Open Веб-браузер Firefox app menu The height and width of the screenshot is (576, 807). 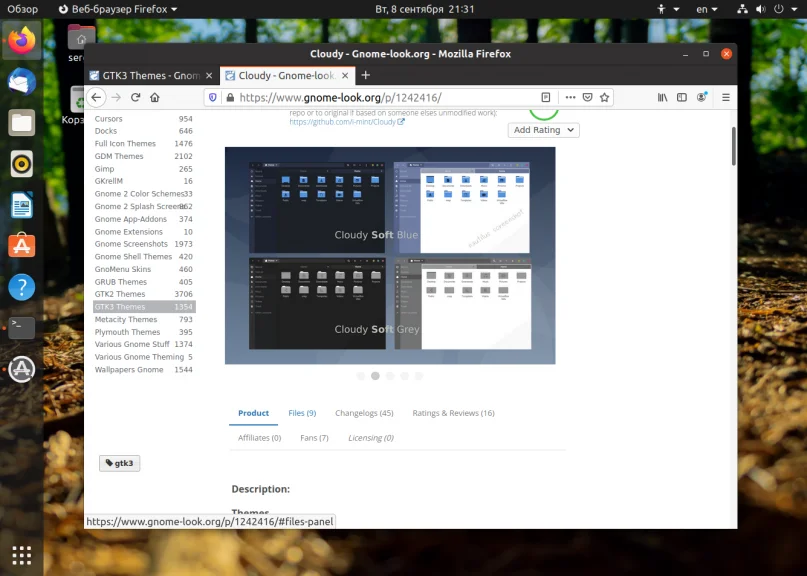[118, 9]
